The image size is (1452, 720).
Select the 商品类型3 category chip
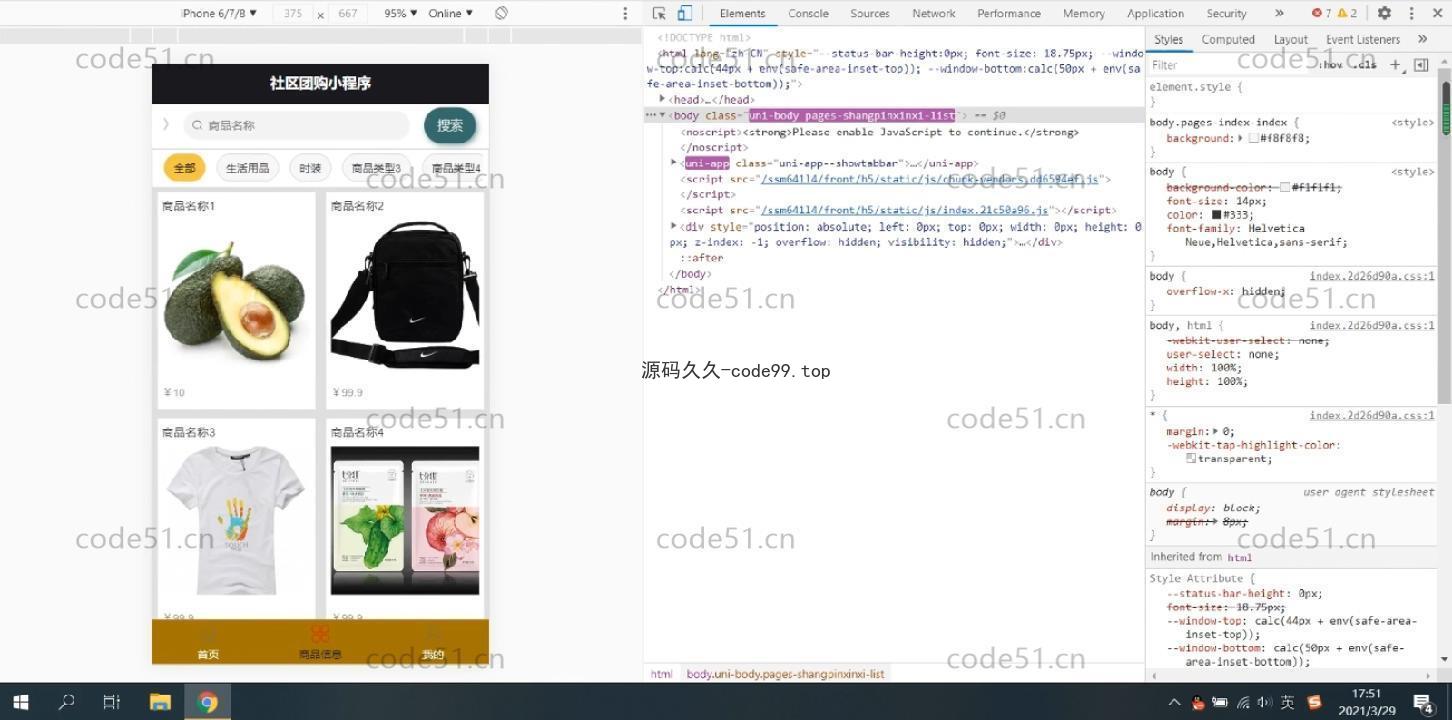[376, 168]
